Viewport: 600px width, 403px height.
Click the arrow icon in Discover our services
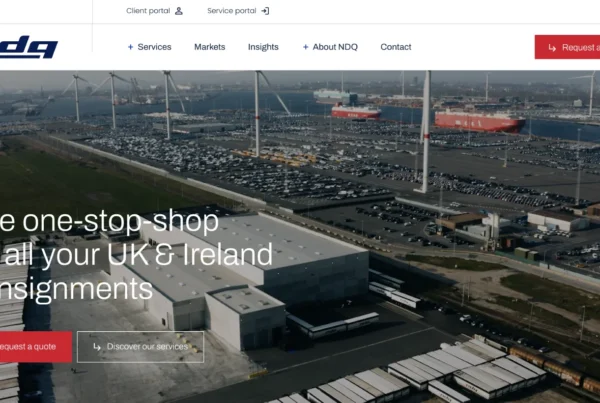(x=97, y=347)
